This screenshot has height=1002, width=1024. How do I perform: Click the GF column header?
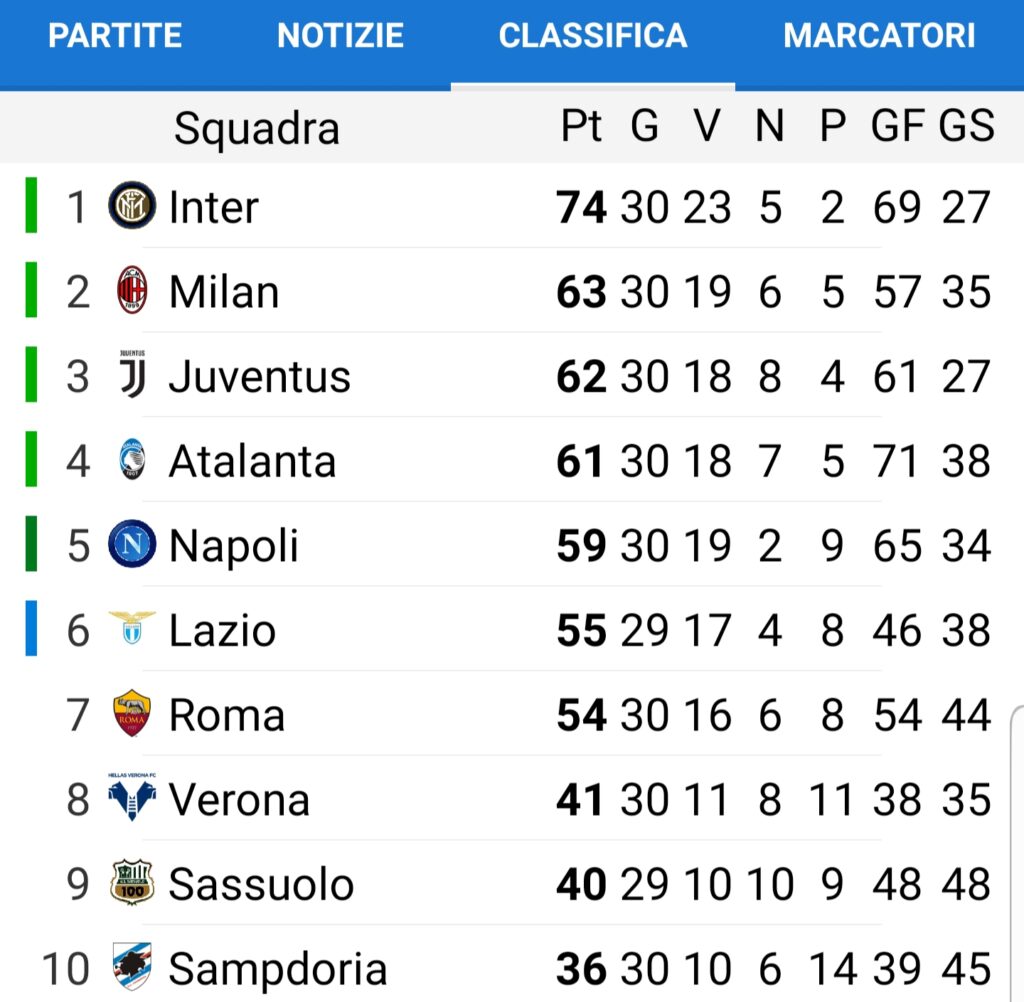point(898,125)
